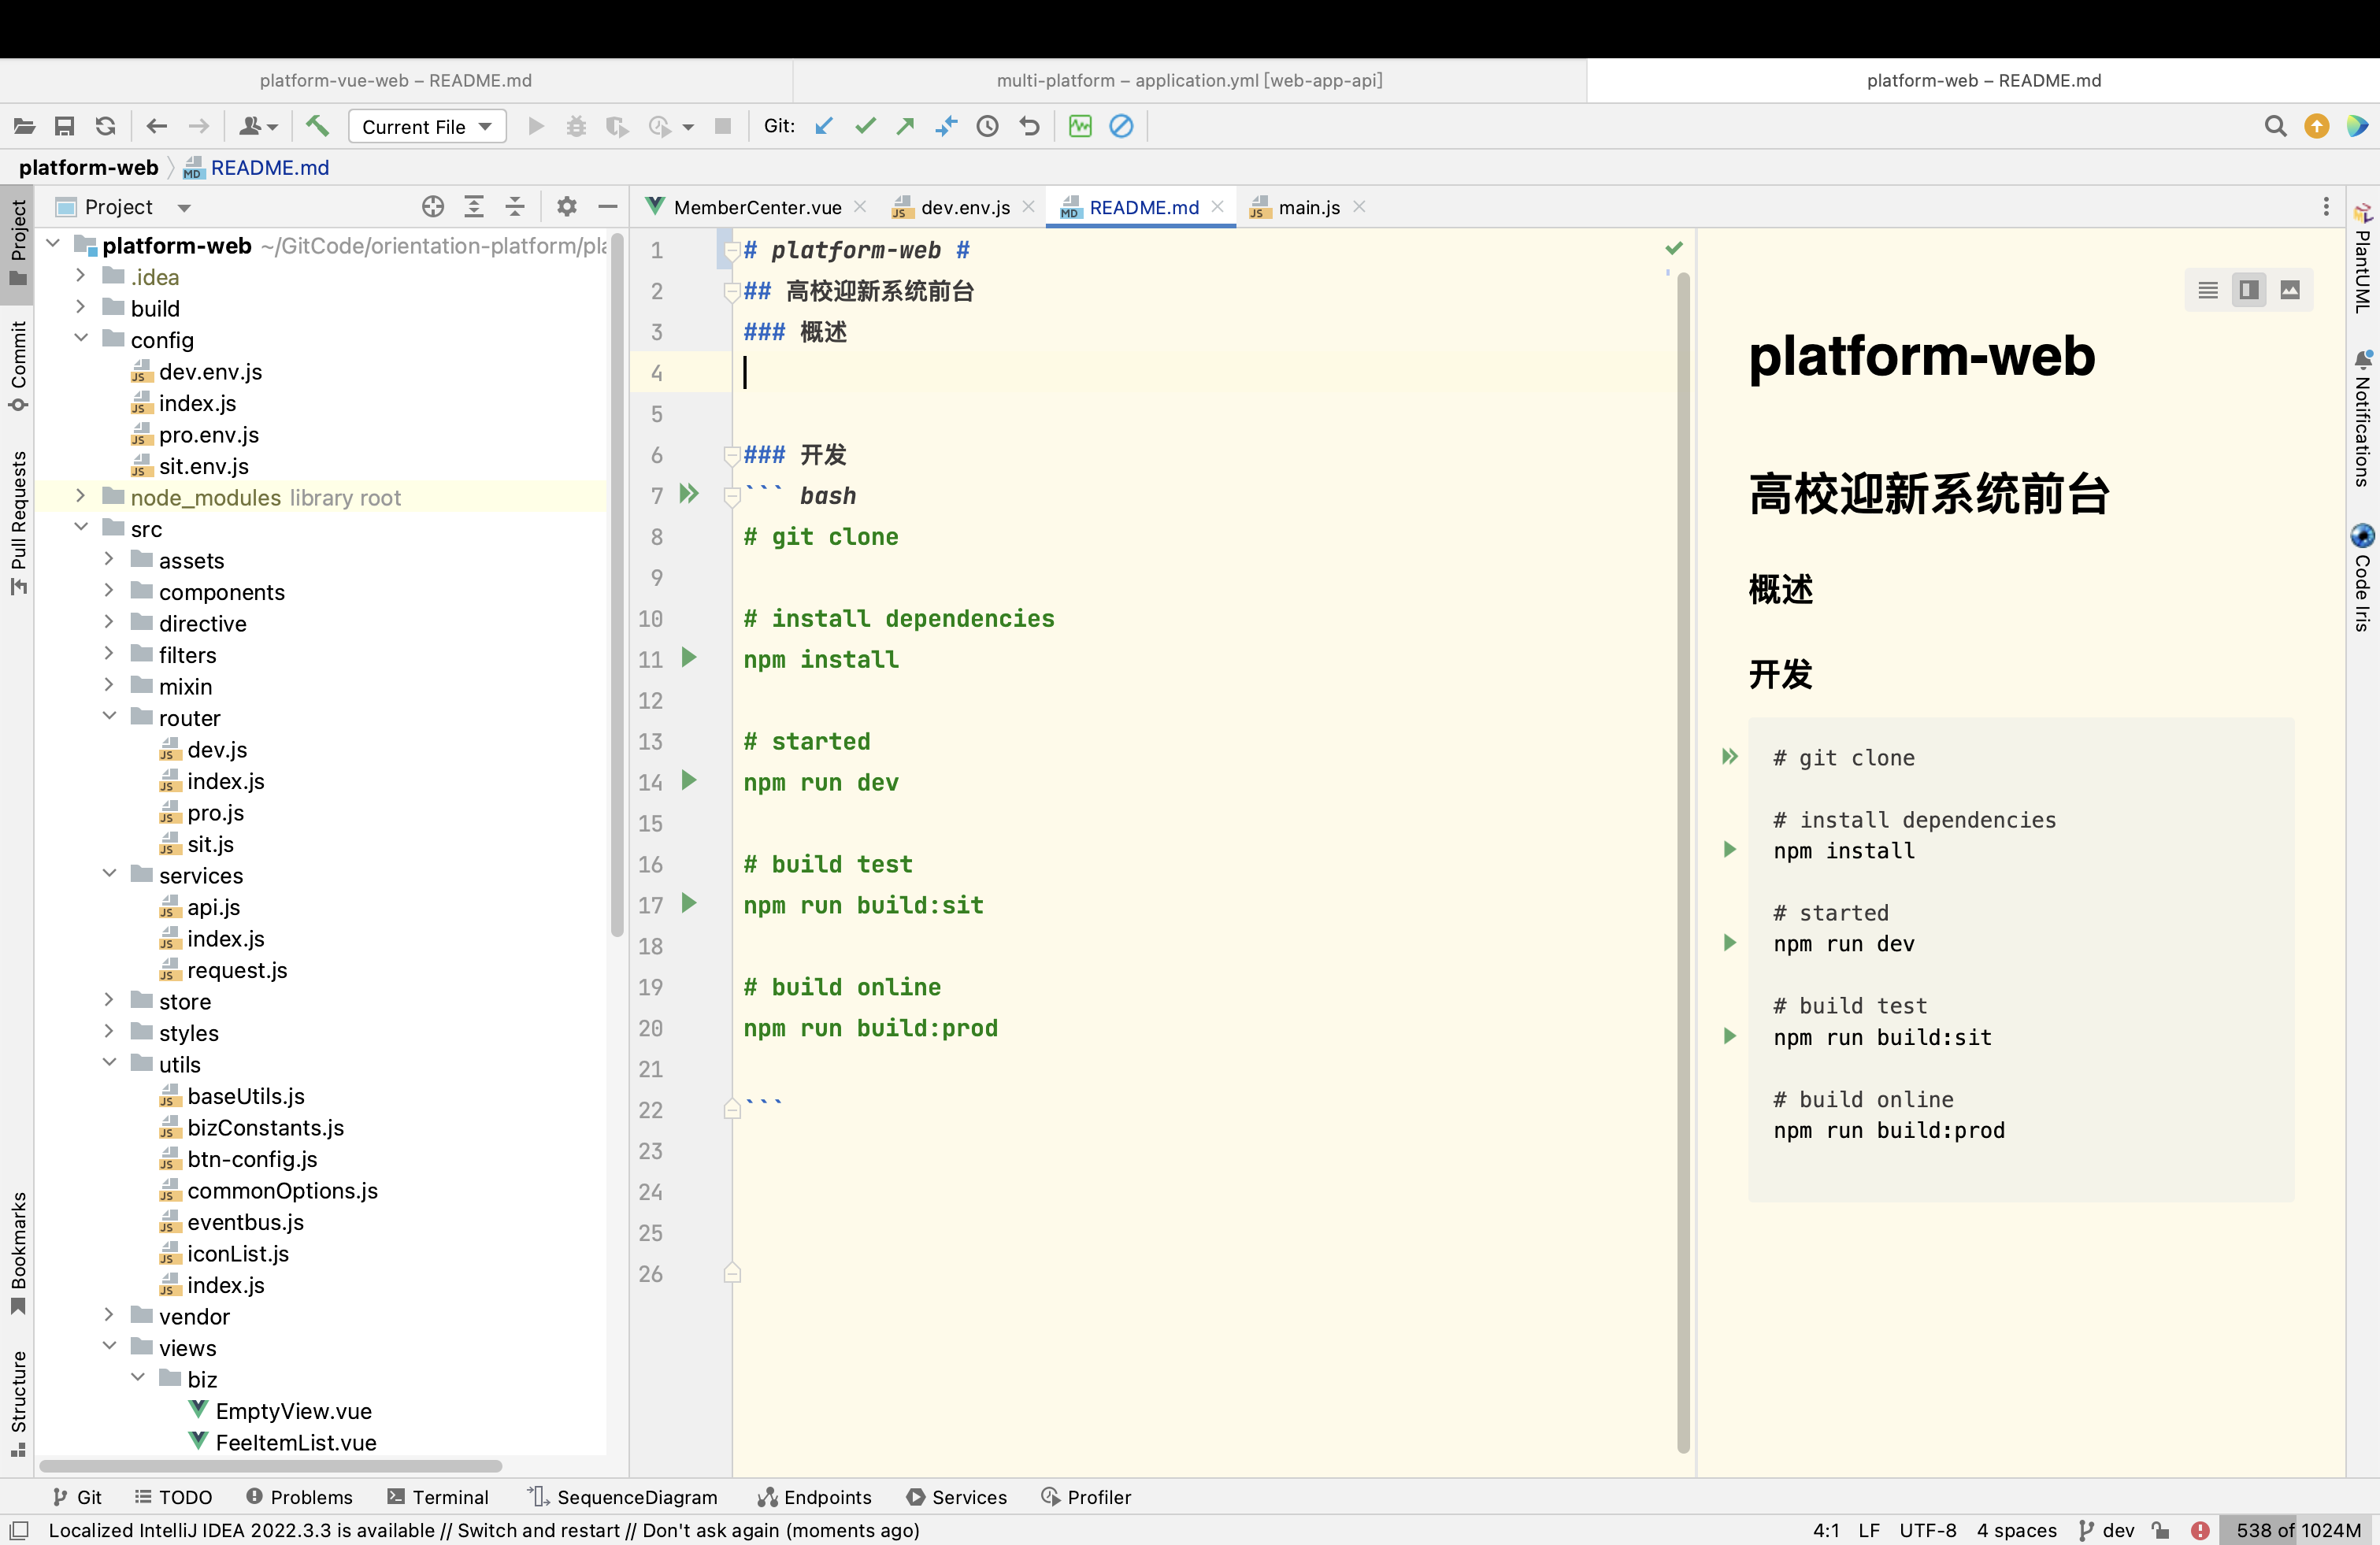The height and width of the screenshot is (1545, 2380).
Task: Open the TODO tool window
Action: (173, 1497)
